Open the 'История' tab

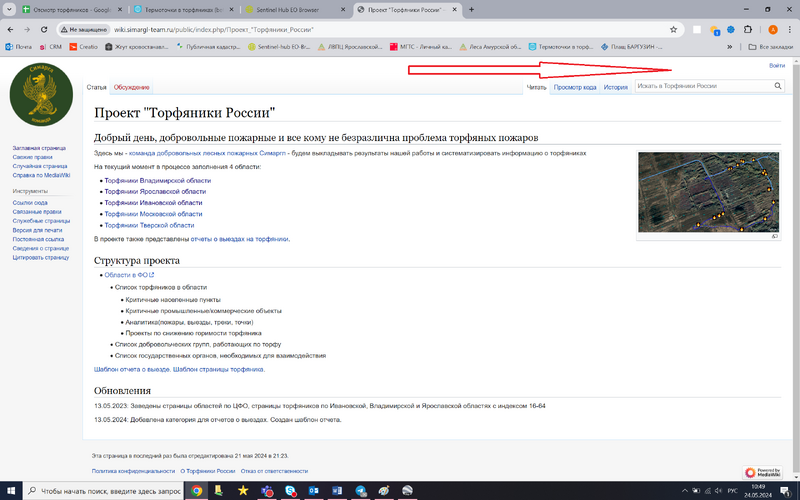click(x=615, y=87)
